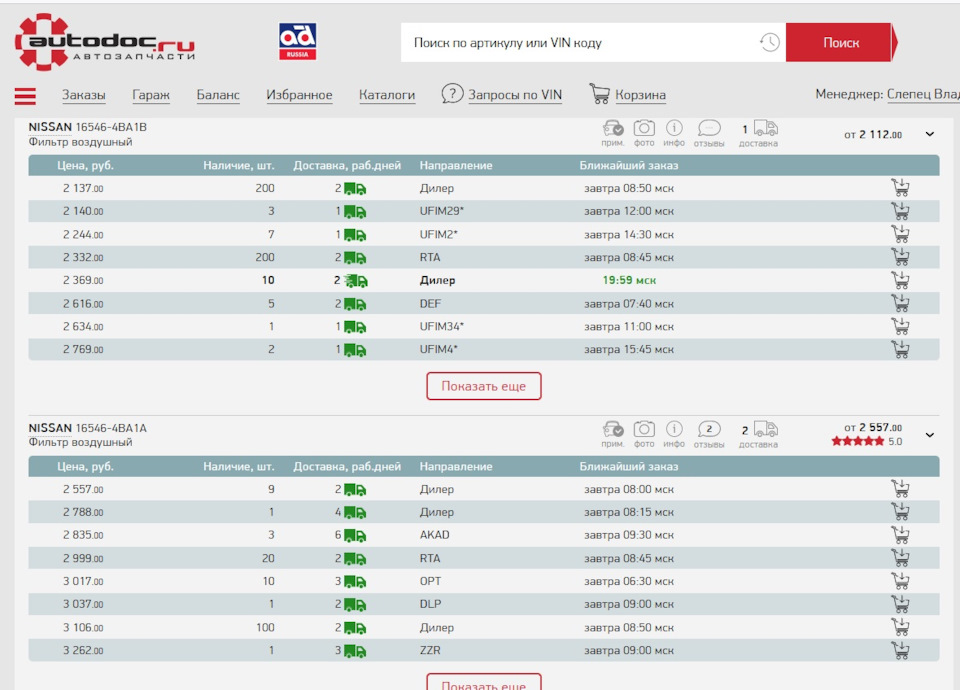
Task: Open инфо icon for 16546-4BA1A
Action: pos(674,429)
